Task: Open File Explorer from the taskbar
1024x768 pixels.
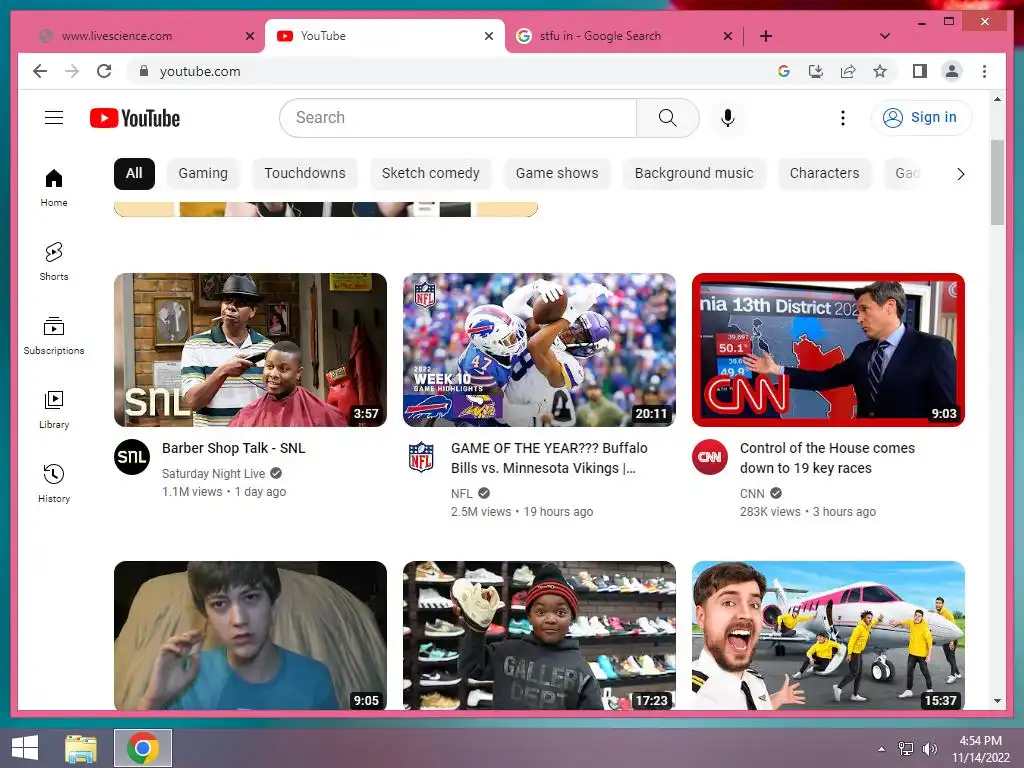Action: [x=81, y=748]
